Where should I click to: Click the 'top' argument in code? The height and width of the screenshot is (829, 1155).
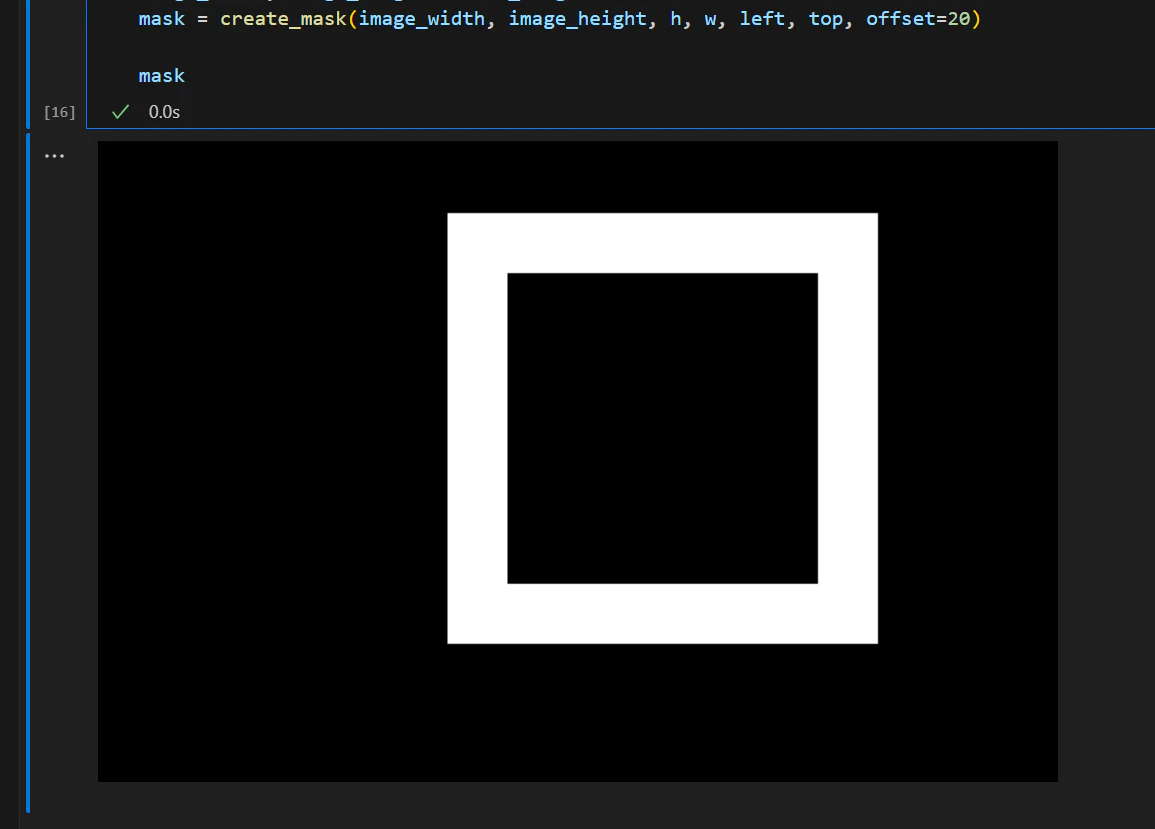point(826,19)
